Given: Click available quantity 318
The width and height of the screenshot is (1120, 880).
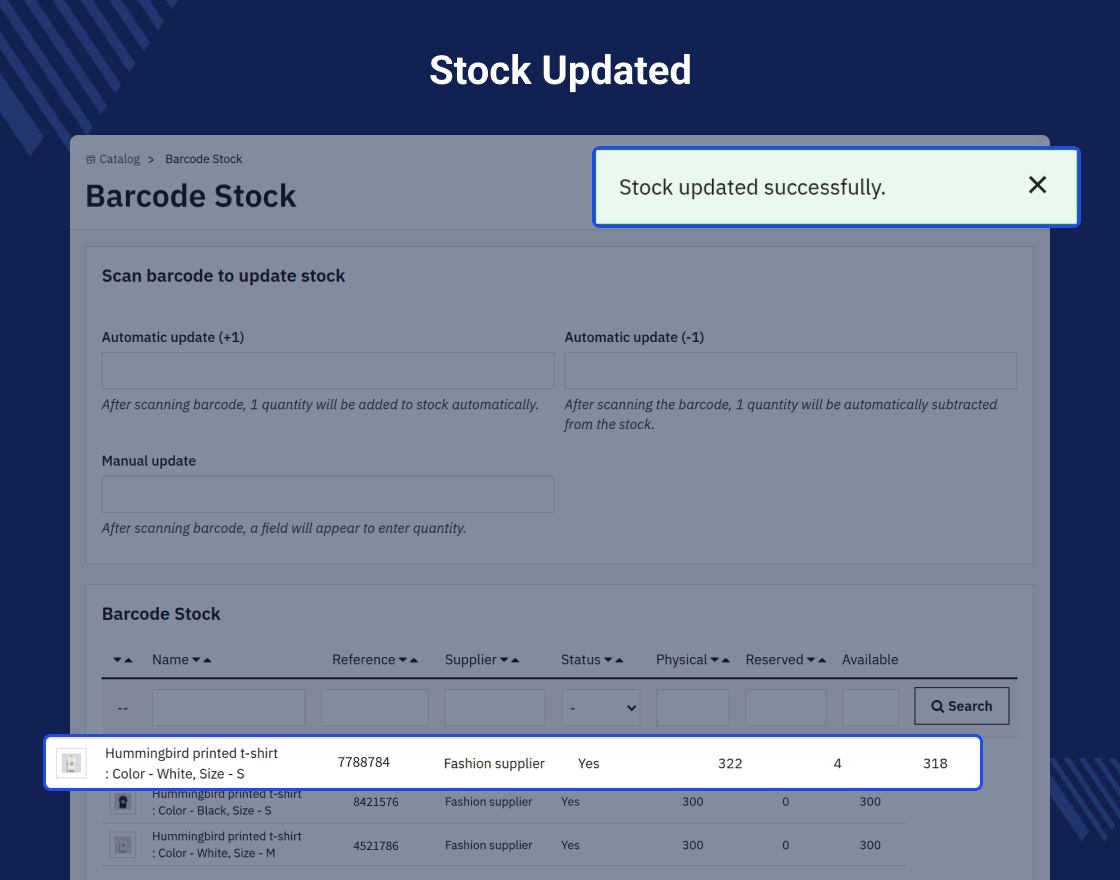Looking at the screenshot, I should 935,764.
